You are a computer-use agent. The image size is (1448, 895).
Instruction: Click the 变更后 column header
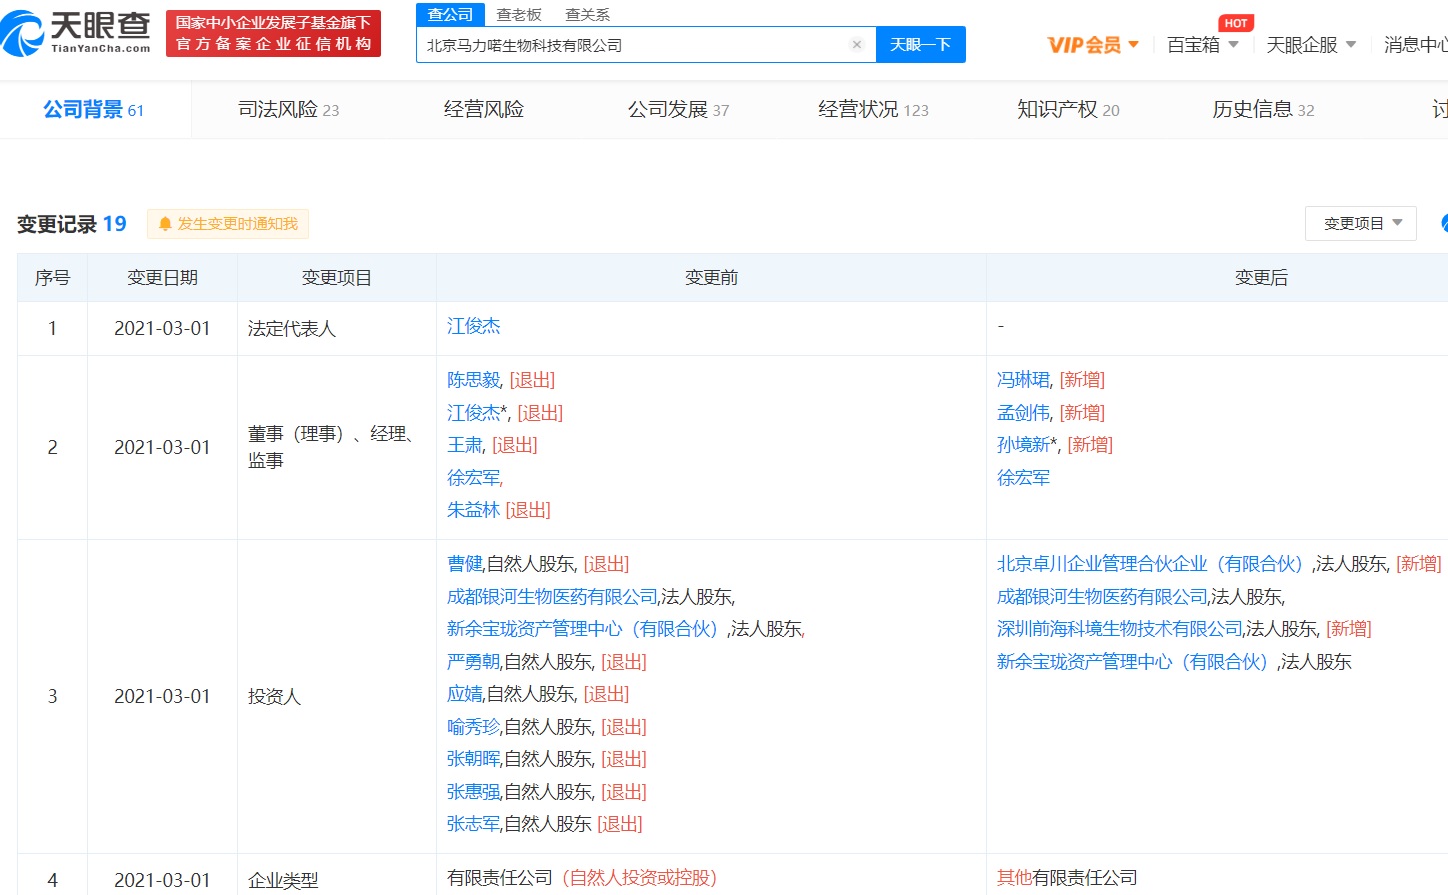(x=1261, y=278)
